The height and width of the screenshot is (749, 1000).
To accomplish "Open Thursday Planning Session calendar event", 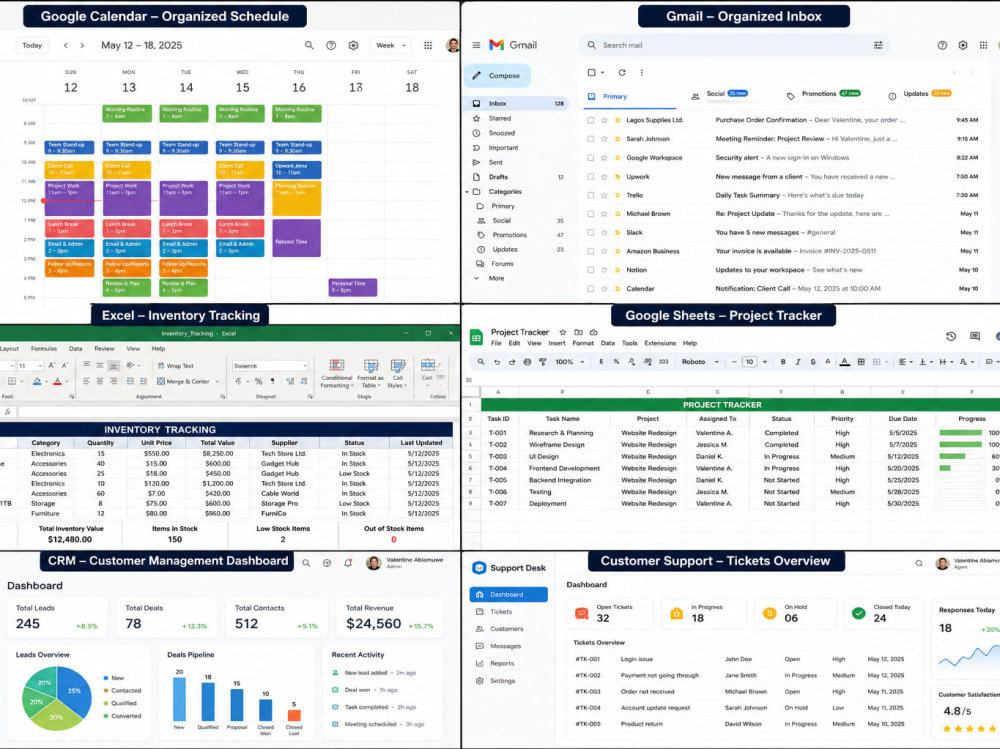I will point(297,198).
